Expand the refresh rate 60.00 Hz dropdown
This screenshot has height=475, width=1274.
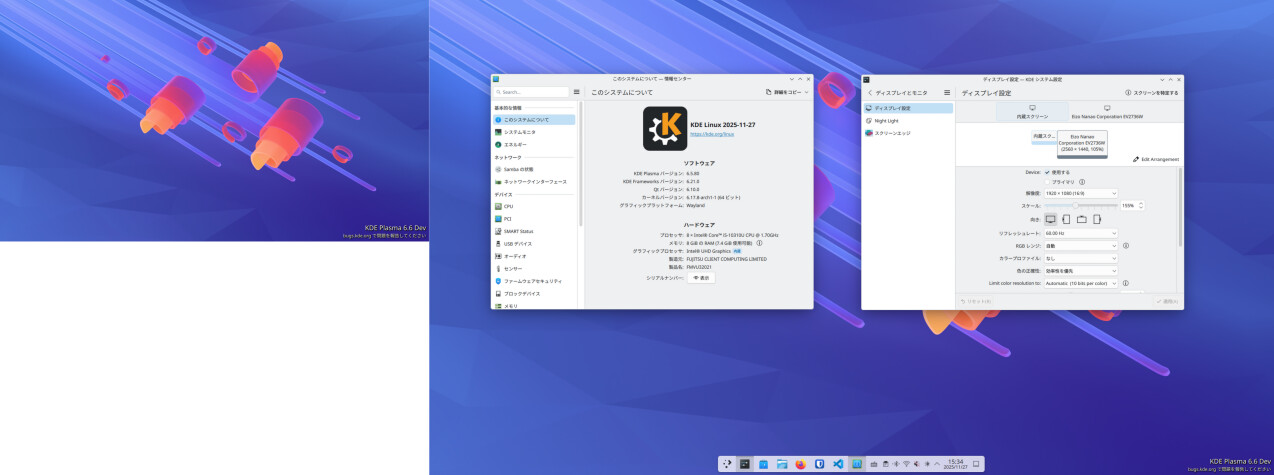click(x=1080, y=233)
